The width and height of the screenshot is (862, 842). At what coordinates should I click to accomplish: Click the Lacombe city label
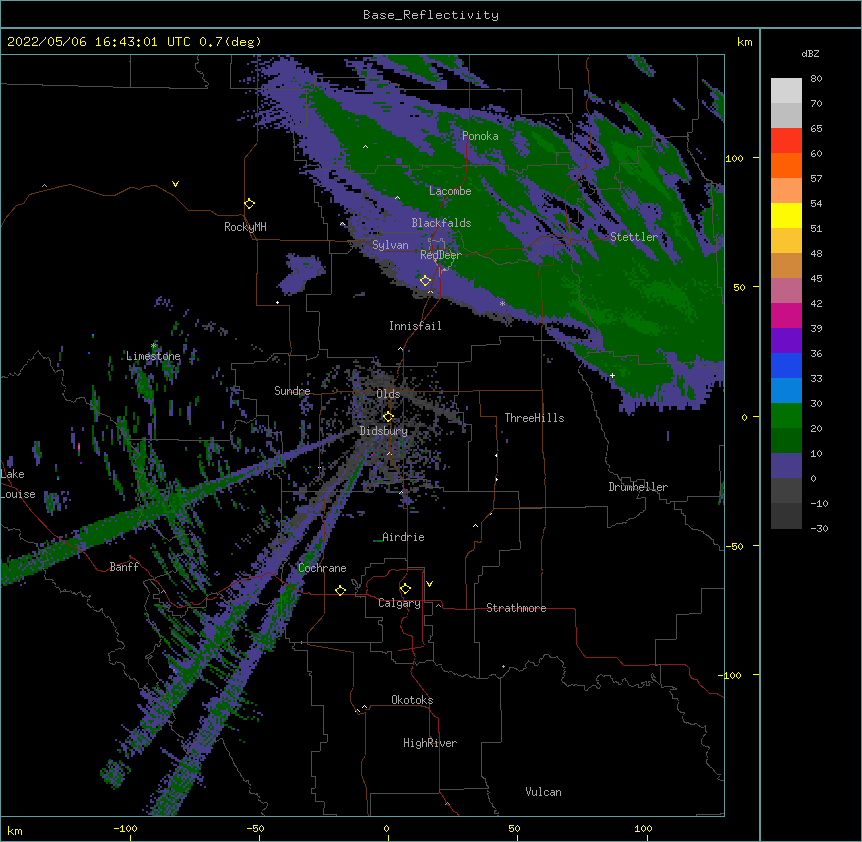(450, 191)
